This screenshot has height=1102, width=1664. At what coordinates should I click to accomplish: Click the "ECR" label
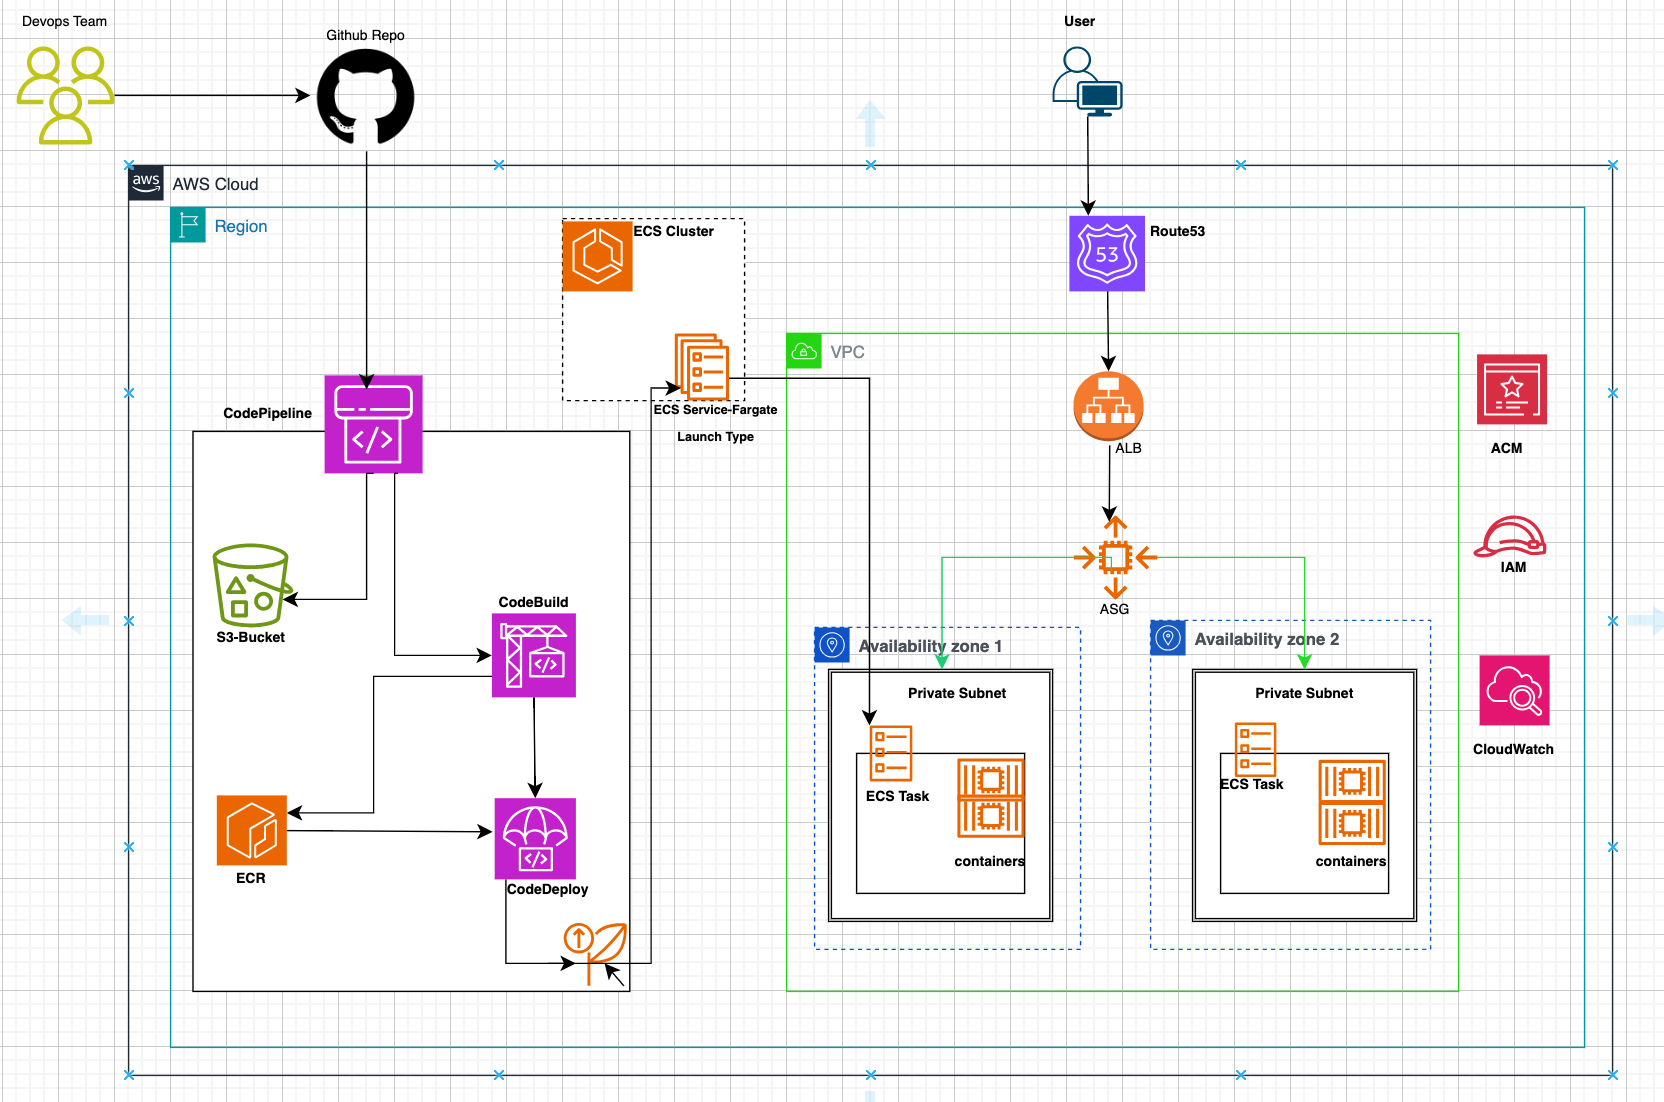(x=250, y=878)
